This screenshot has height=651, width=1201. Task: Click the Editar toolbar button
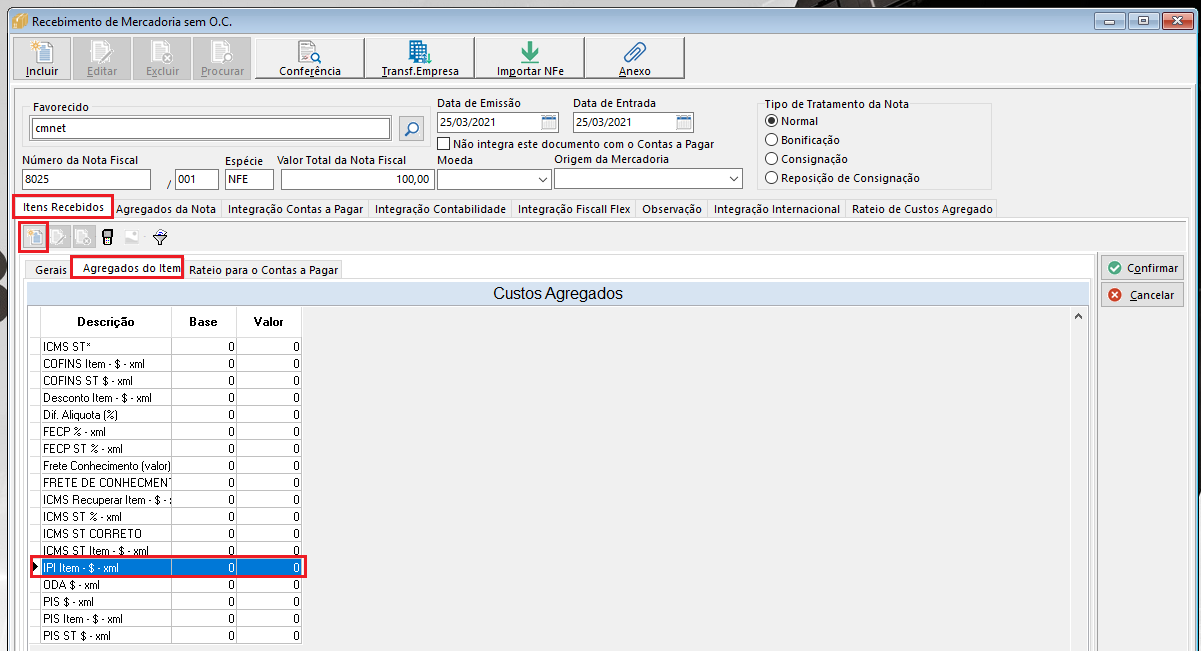[102, 58]
